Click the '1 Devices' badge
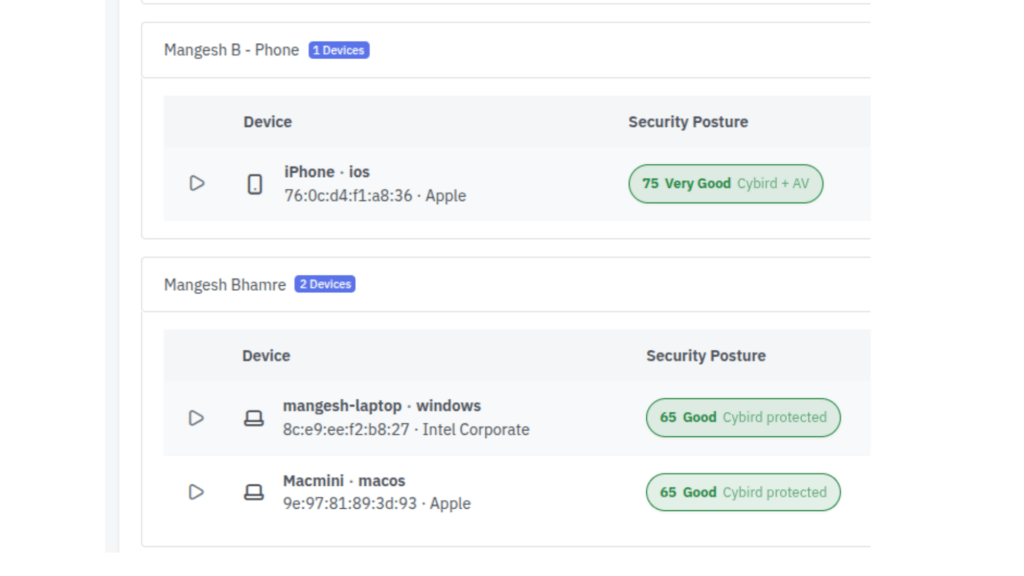 (x=339, y=50)
